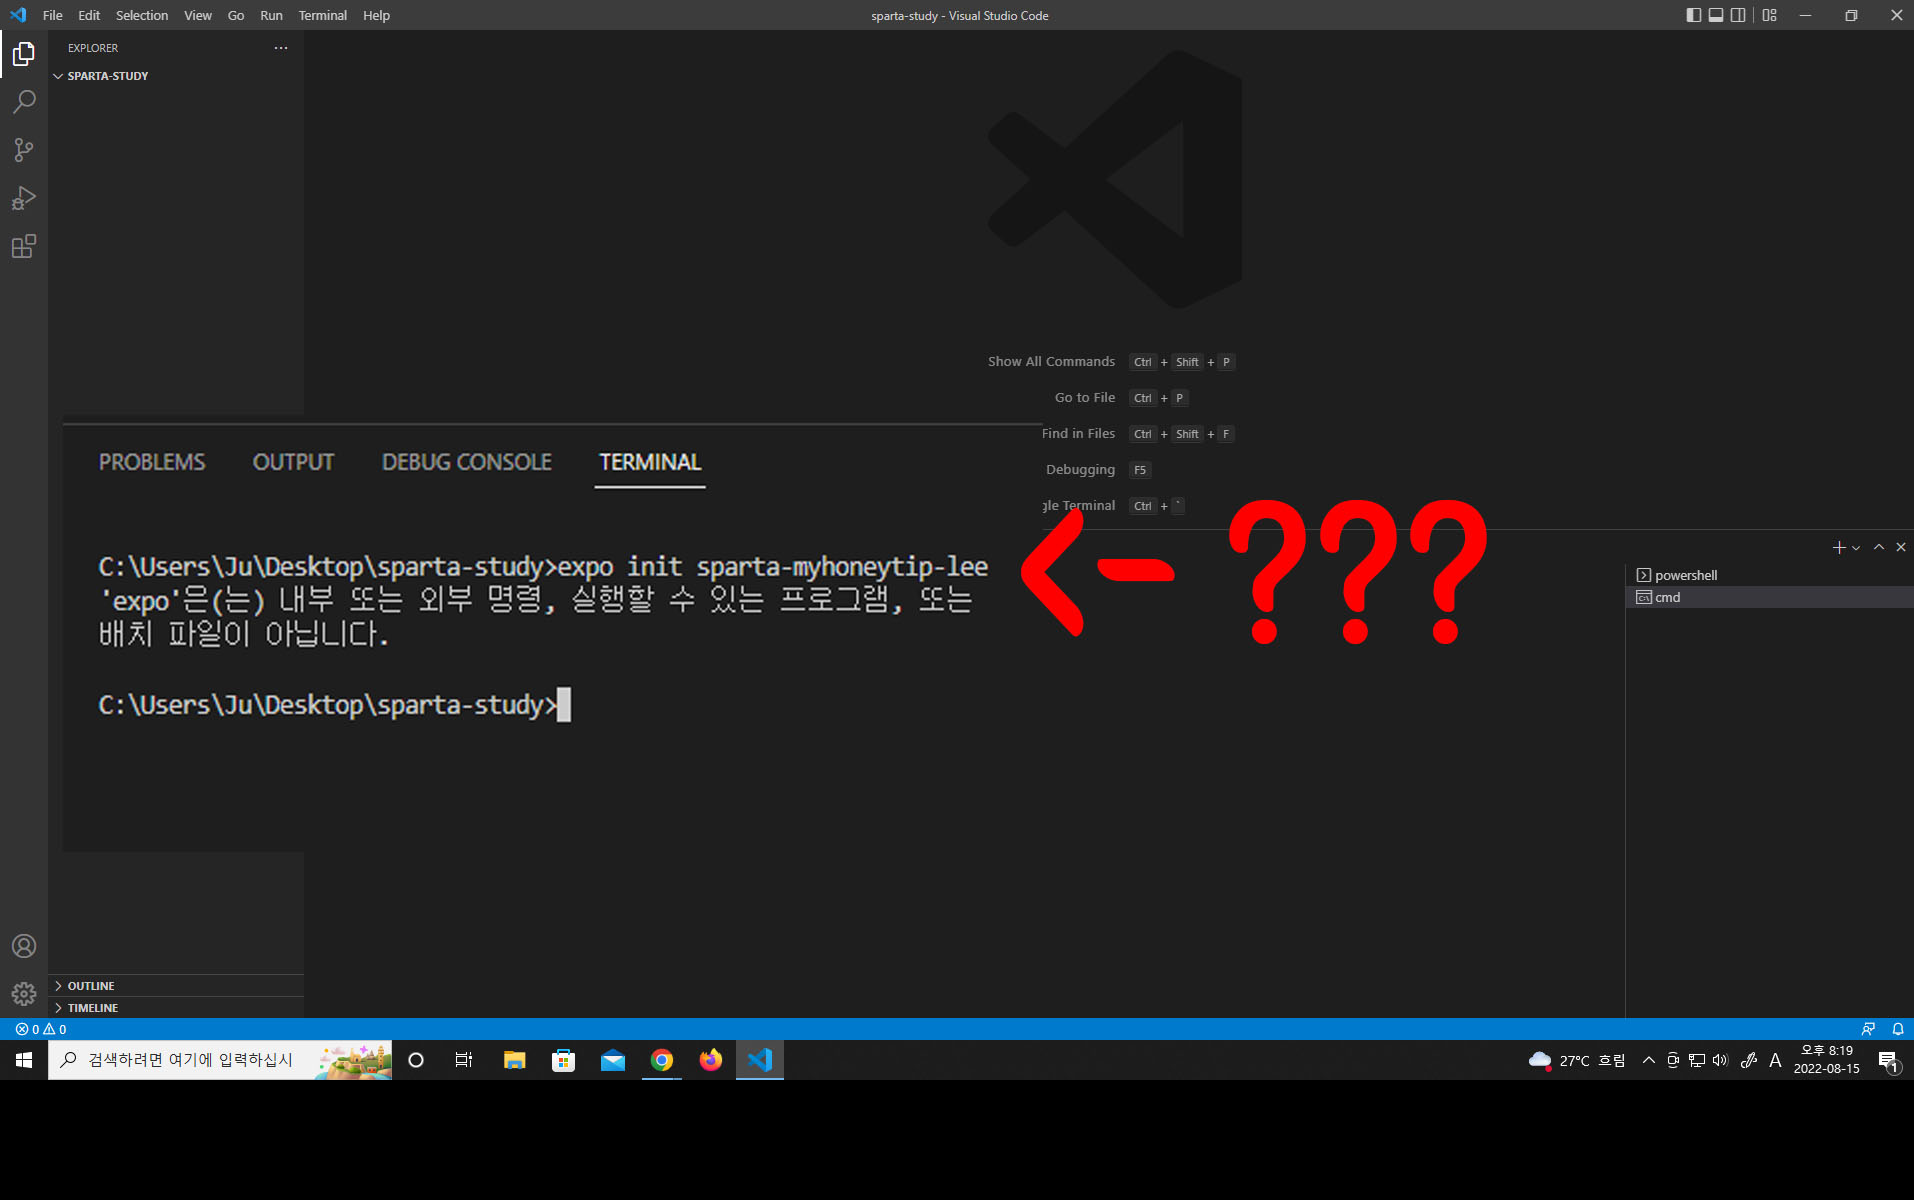
Task: Click the VS Code taskbar icon
Action: (x=760, y=1060)
